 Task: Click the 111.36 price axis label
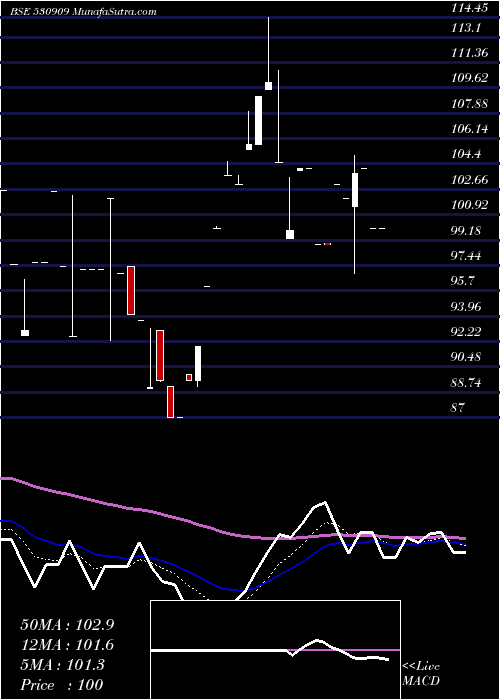(470, 53)
